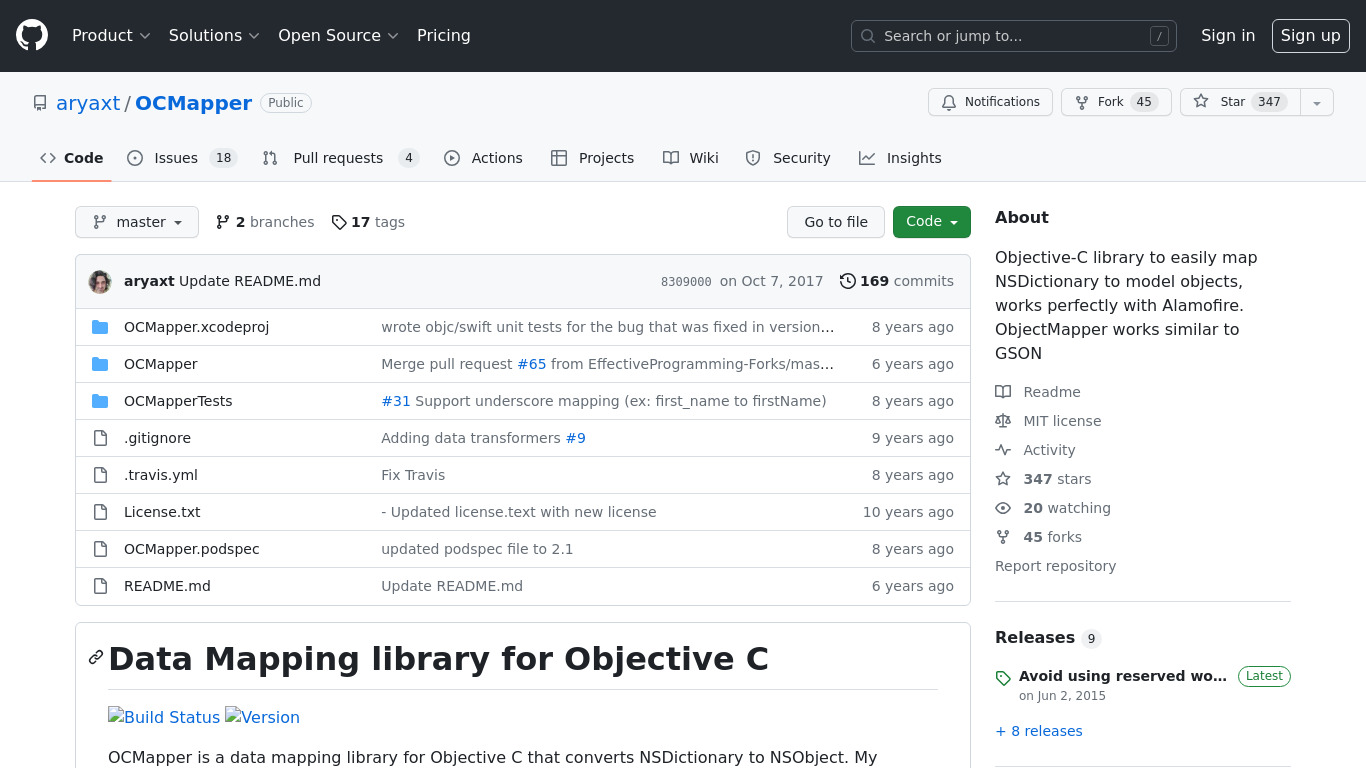Open the README.md file link
The height and width of the screenshot is (768, 1366).
click(x=167, y=586)
